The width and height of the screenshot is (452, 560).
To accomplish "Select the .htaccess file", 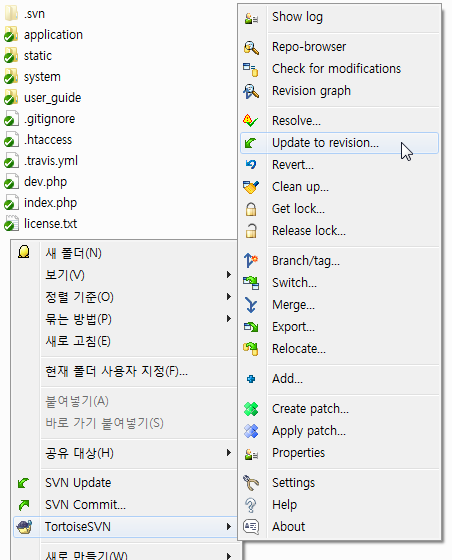I will pyautogui.click(x=38, y=140).
